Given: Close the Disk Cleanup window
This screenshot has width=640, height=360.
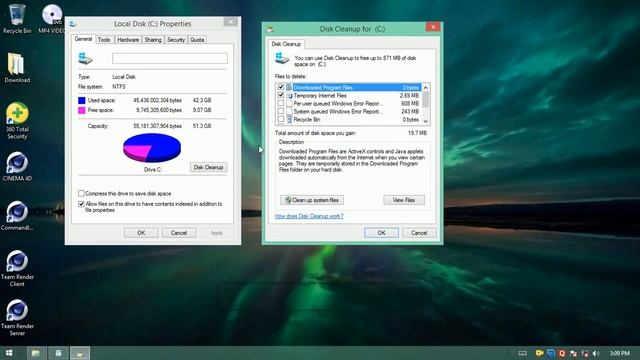Looking at the screenshot, I should tap(433, 27).
